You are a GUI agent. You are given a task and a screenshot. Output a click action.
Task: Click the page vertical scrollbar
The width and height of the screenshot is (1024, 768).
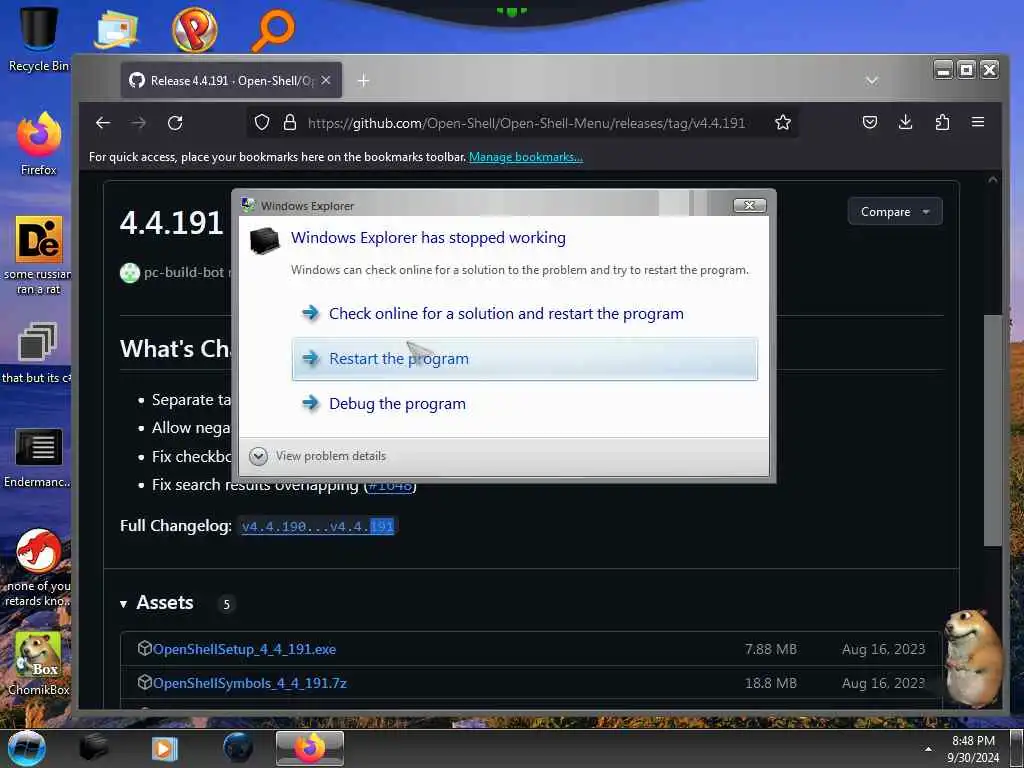993,431
